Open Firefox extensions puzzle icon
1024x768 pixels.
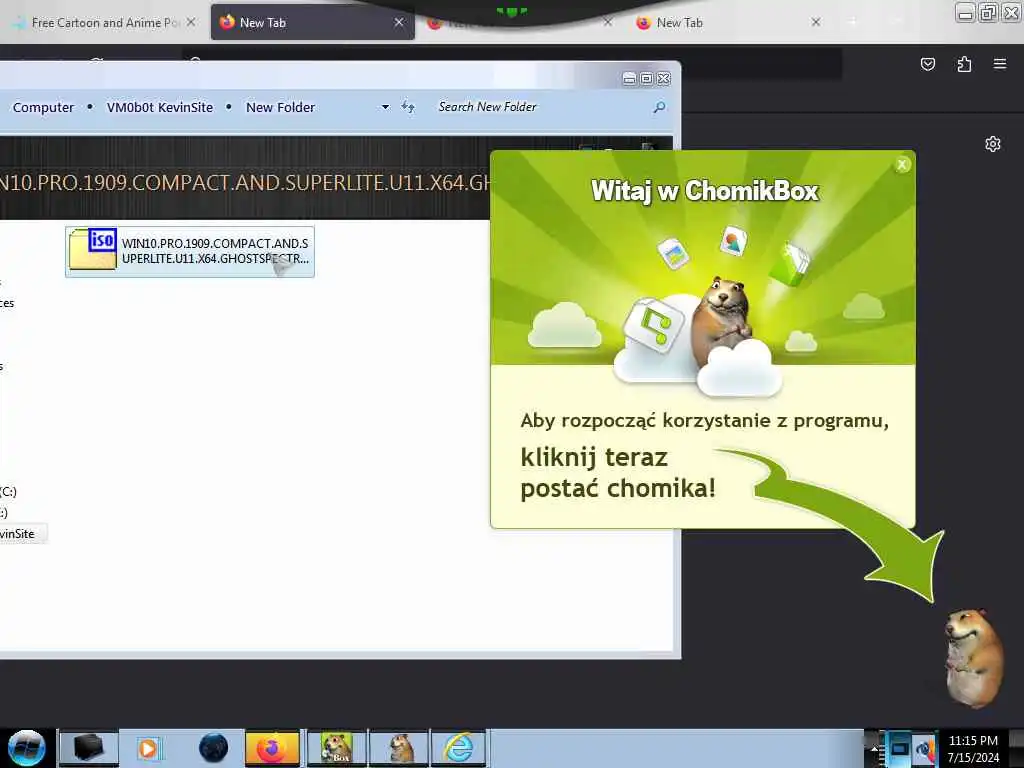(x=964, y=64)
